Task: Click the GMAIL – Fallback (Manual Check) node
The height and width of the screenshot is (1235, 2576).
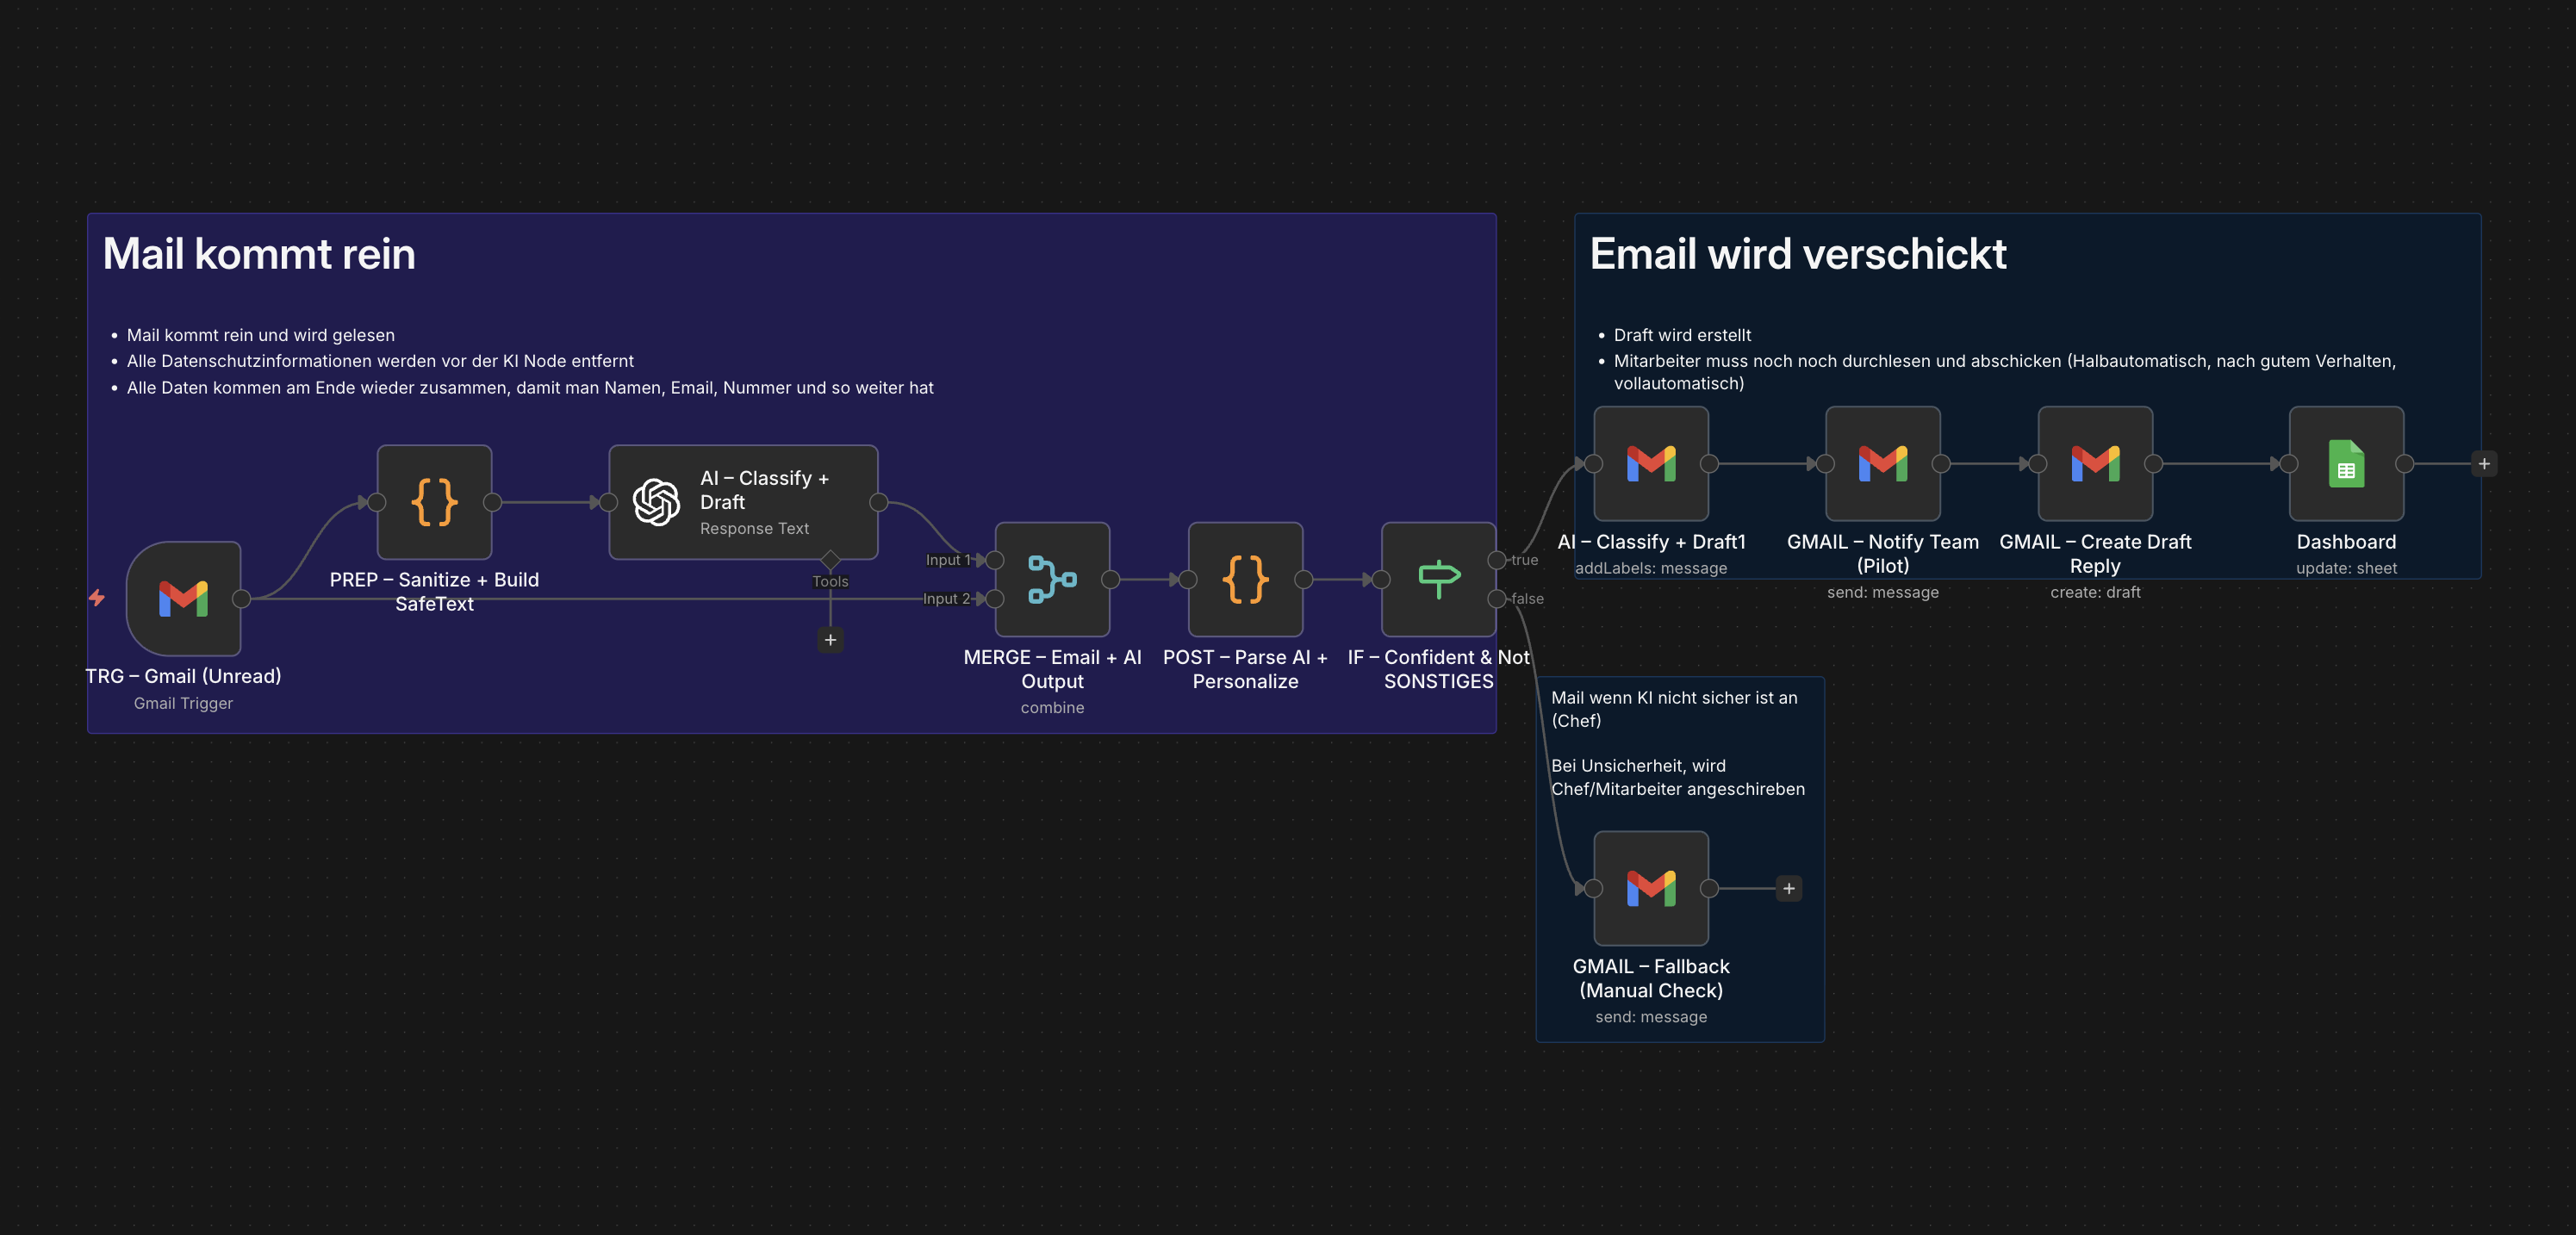Action: coord(1651,888)
